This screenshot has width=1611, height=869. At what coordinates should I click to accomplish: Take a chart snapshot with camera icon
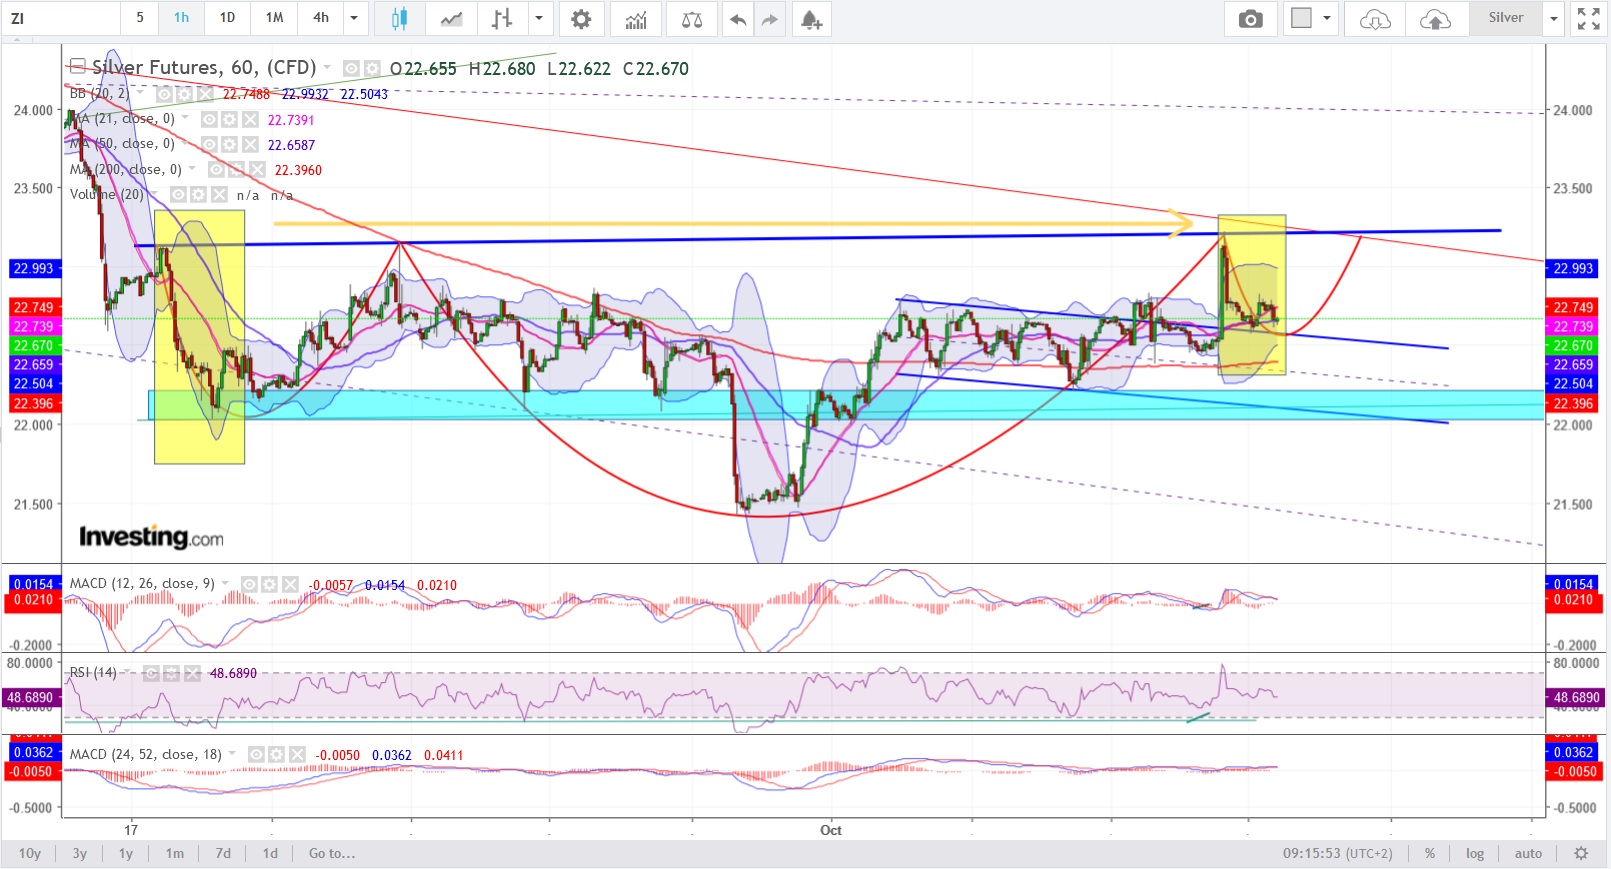[1250, 18]
